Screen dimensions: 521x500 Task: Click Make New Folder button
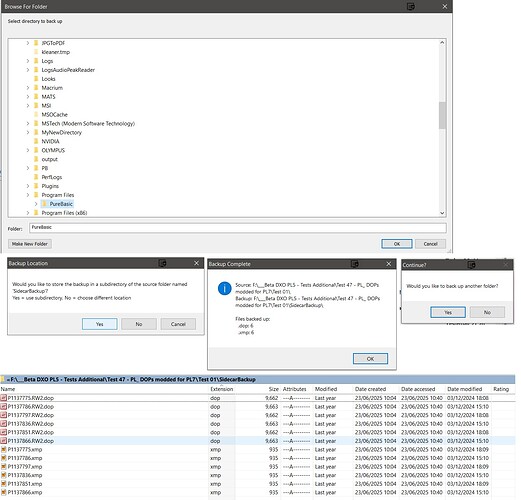(x=30, y=244)
